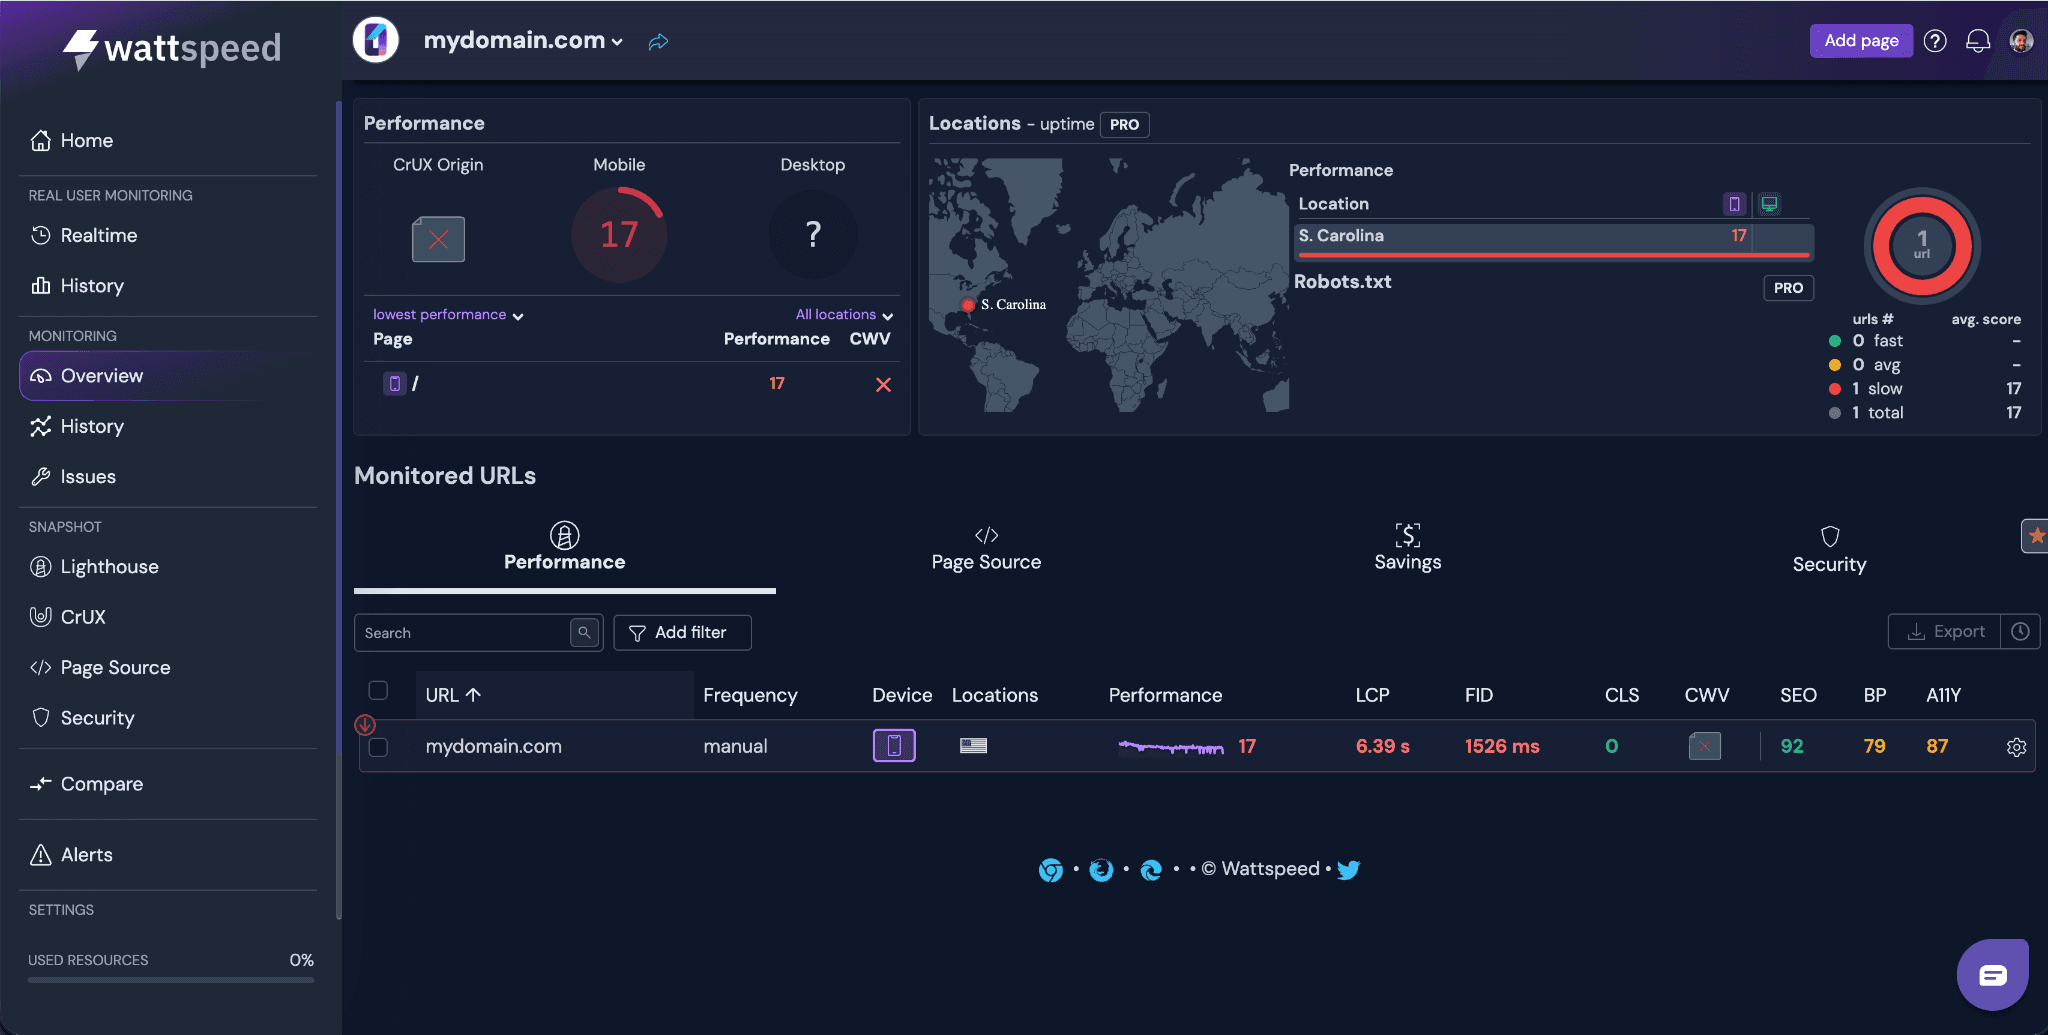Image resolution: width=2048 pixels, height=1035 pixels.
Task: Click the CrUX Origin unavailable icon
Action: (x=438, y=239)
